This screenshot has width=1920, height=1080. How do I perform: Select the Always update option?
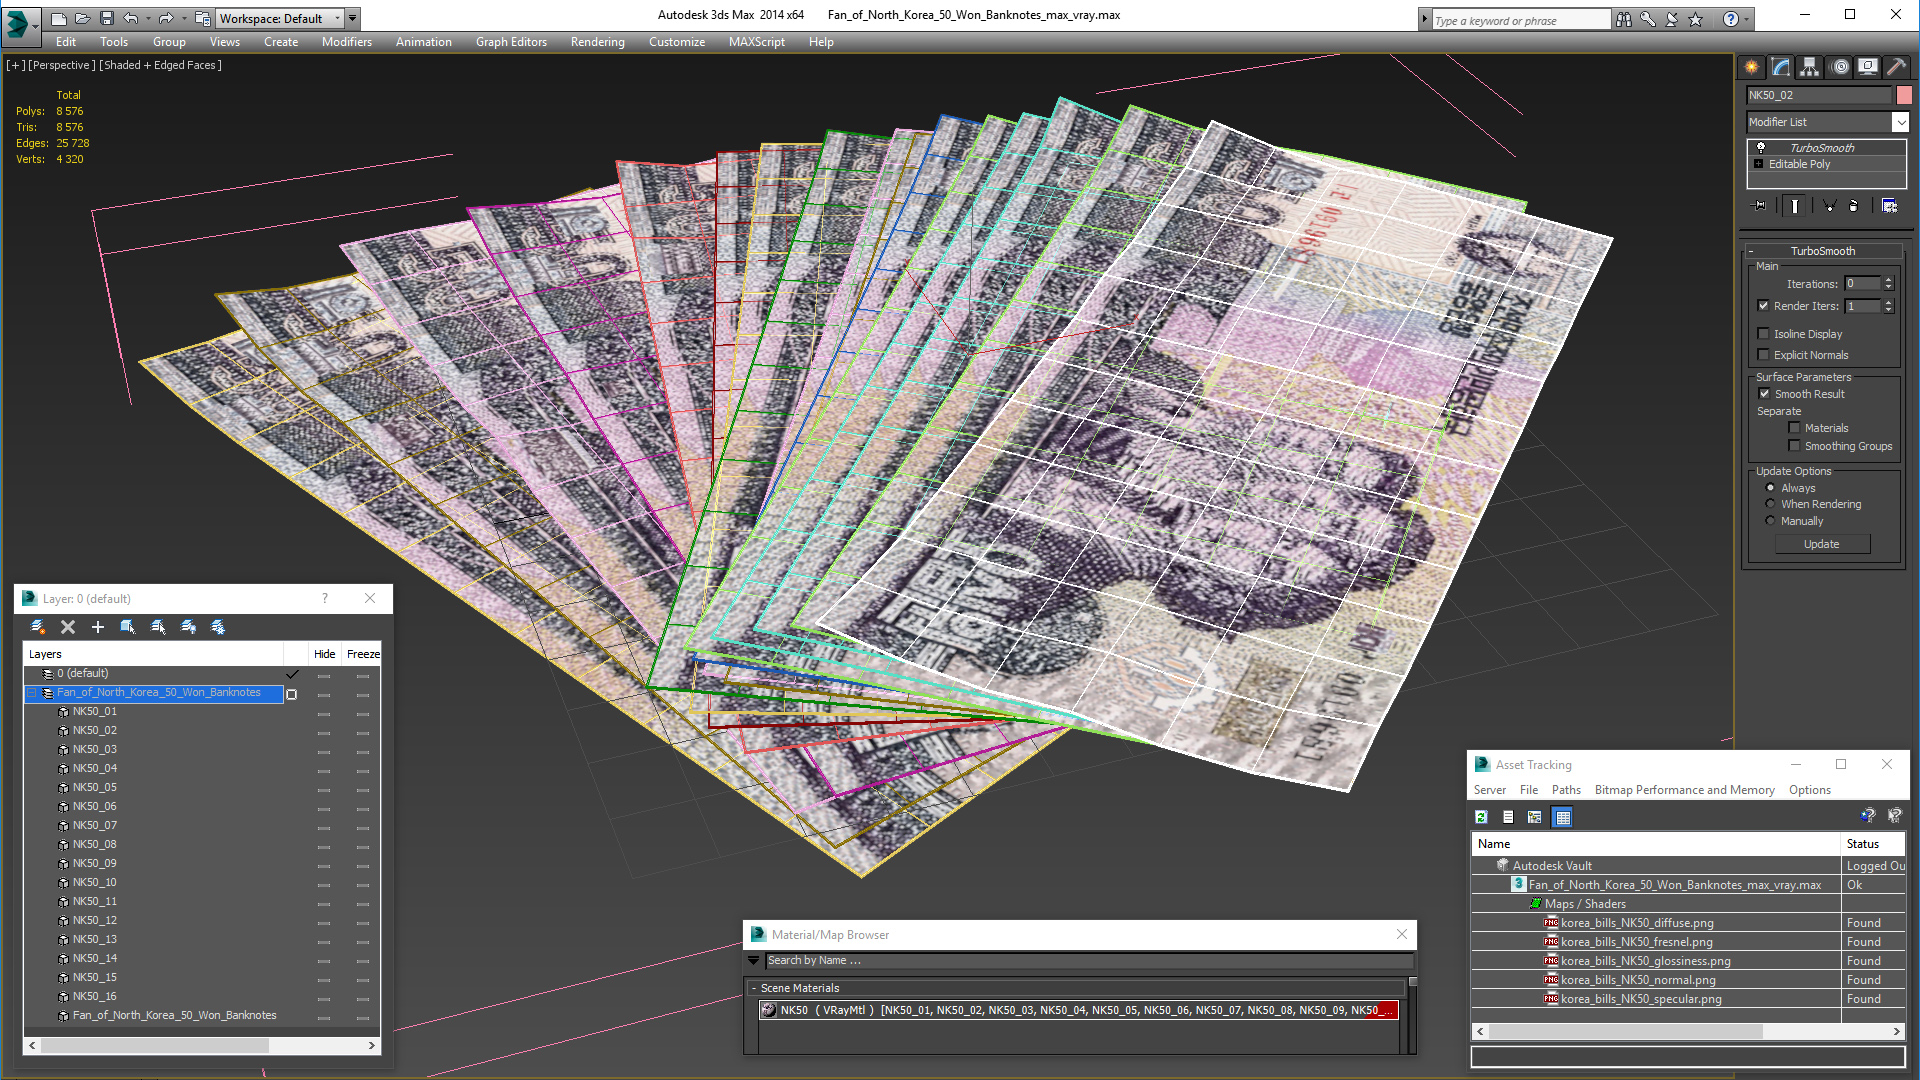coord(1770,488)
